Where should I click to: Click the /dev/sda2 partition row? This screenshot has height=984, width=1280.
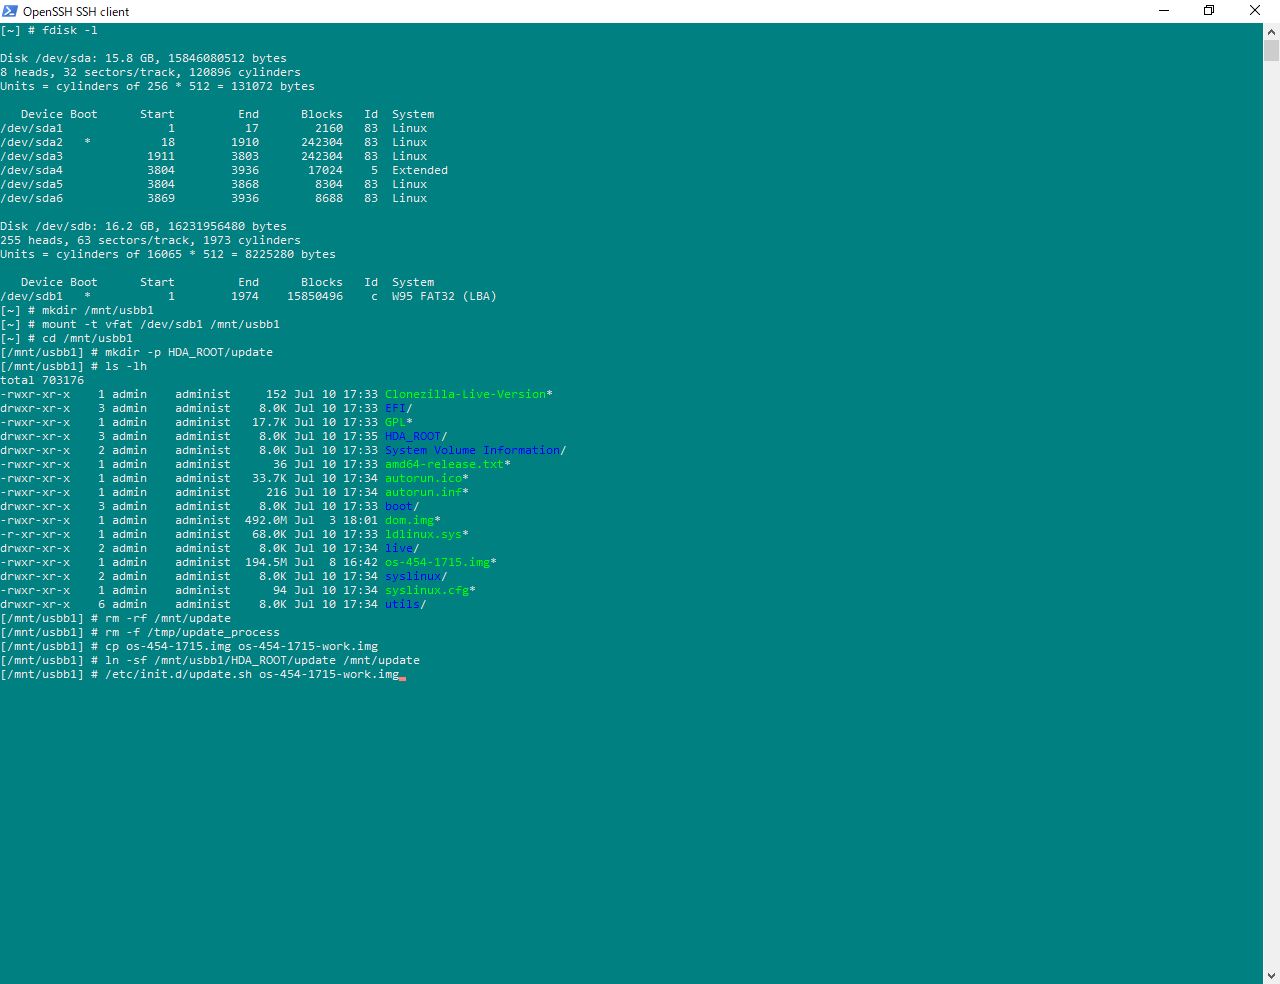pos(214,142)
